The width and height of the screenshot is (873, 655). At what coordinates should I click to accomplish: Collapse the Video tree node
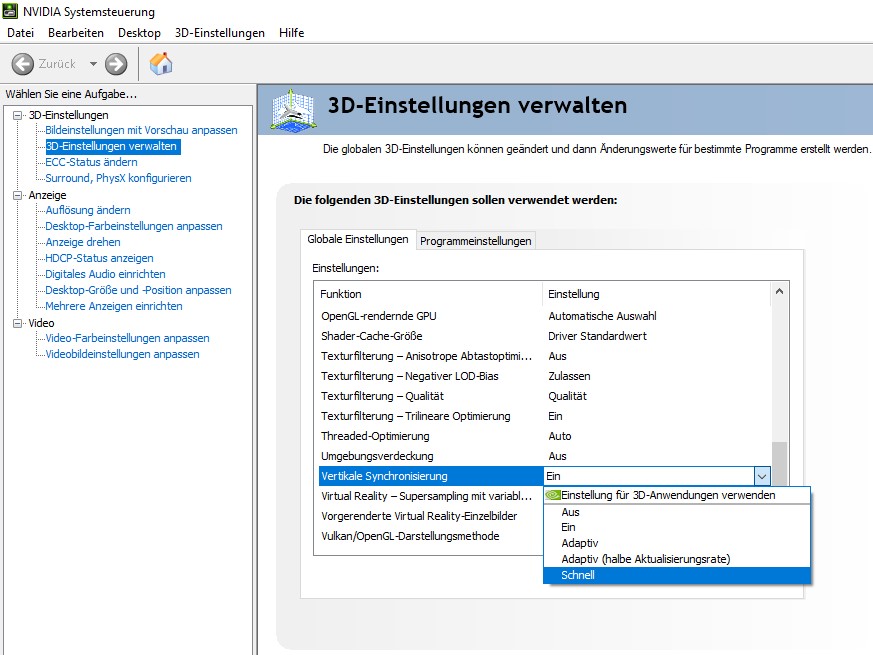[18, 323]
